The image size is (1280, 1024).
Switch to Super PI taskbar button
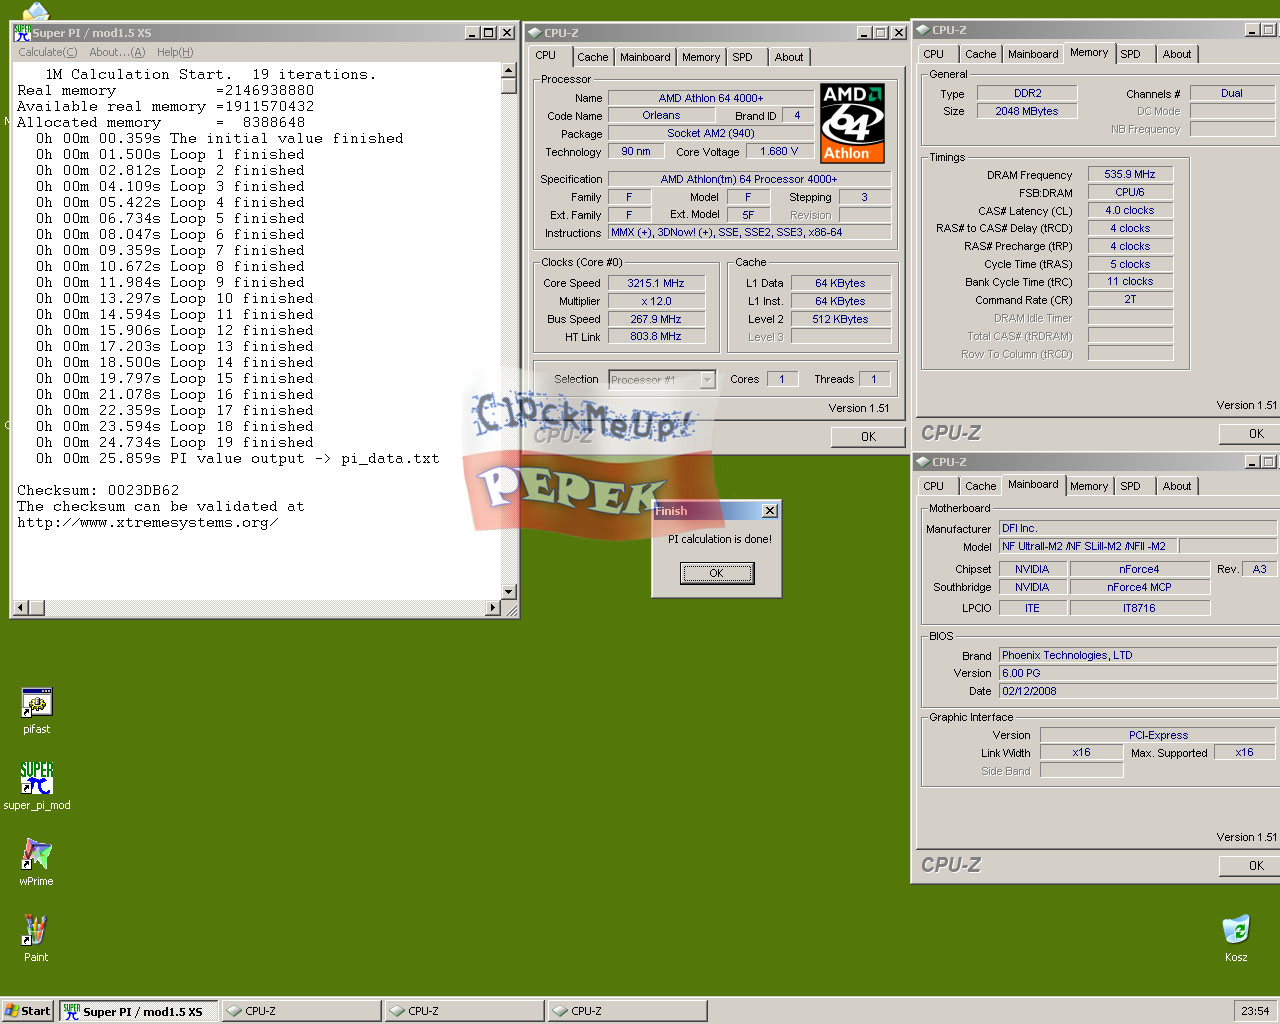coord(138,1011)
